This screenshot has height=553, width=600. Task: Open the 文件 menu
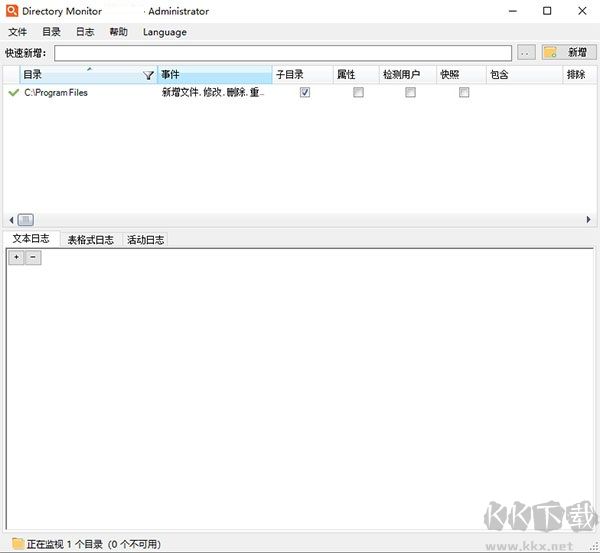18,32
